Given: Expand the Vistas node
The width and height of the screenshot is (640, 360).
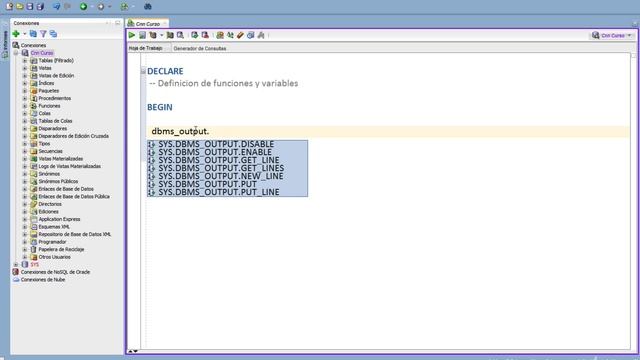Looking at the screenshot, I should point(25,68).
